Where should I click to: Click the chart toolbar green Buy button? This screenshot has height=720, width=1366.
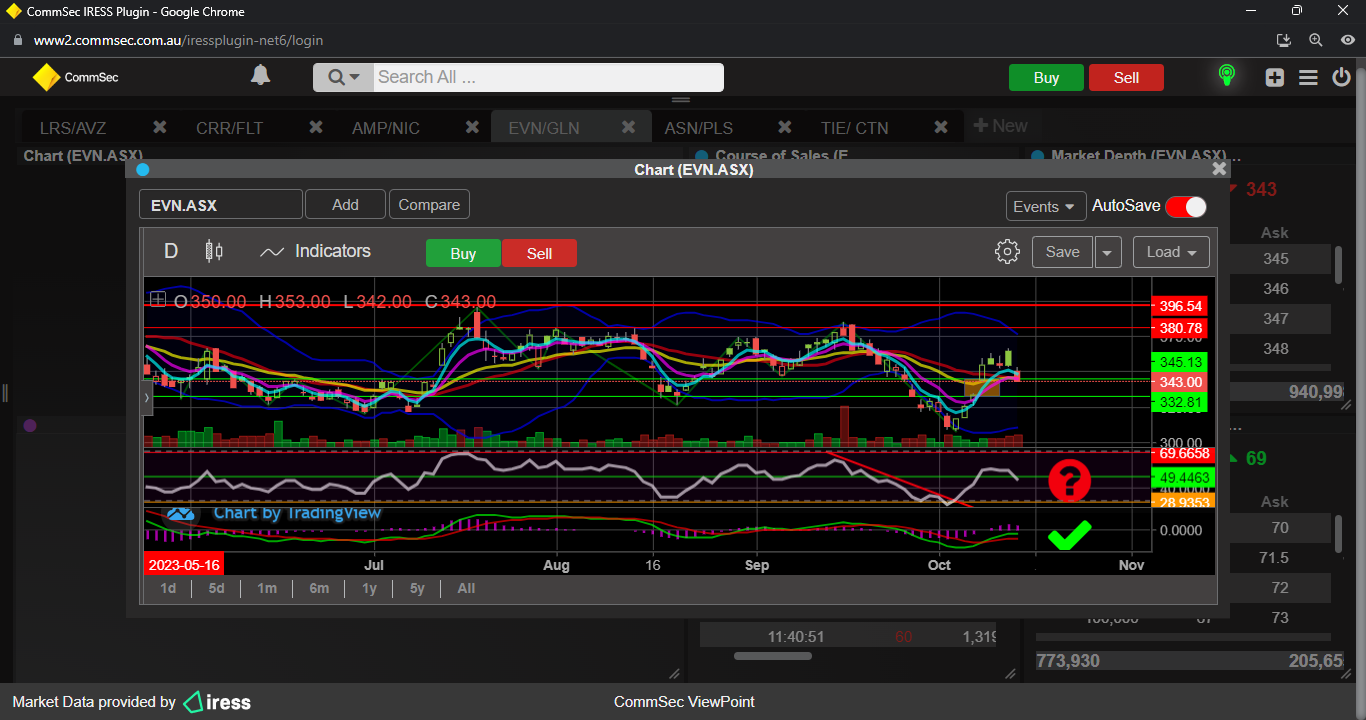coord(463,253)
